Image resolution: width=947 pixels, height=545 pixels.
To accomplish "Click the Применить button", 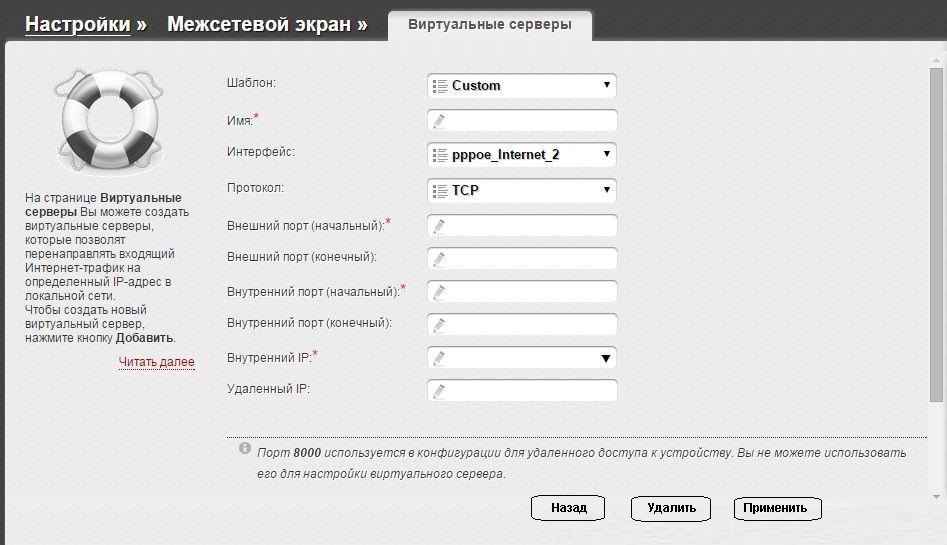I will pos(776,508).
